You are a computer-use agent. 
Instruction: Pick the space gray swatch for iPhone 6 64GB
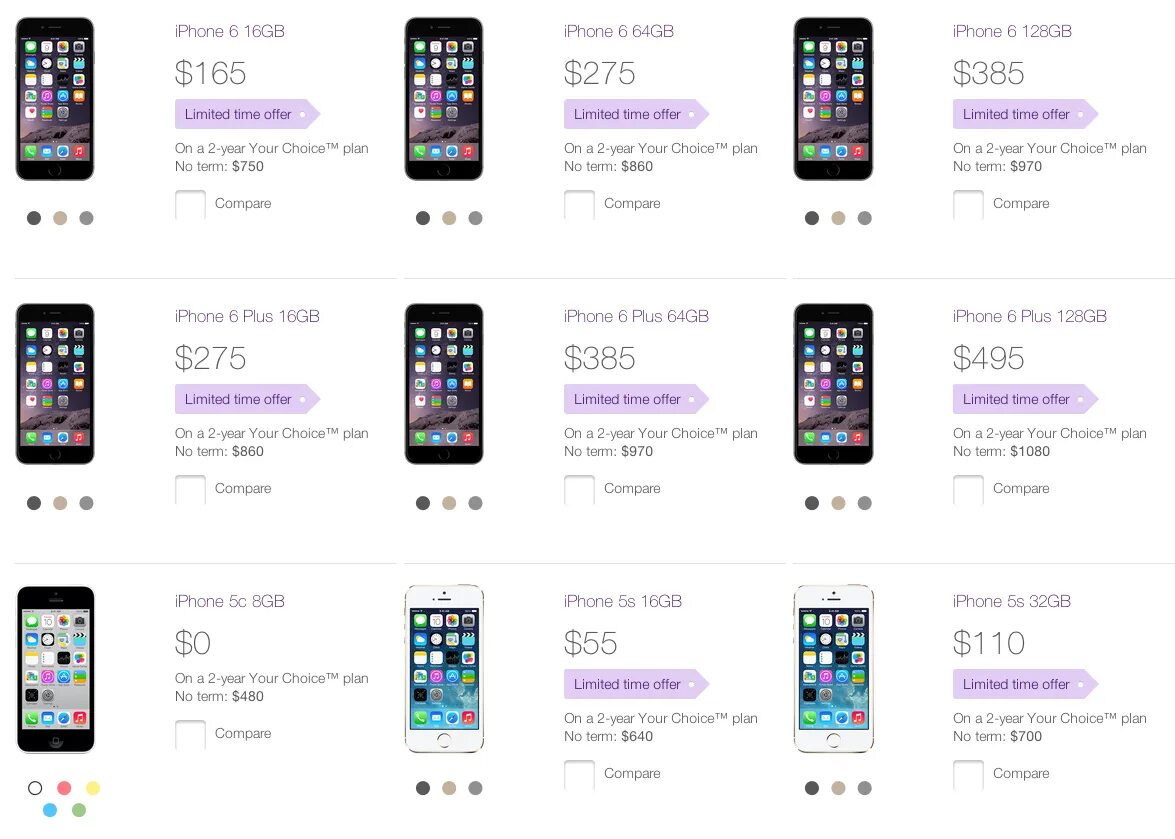point(423,218)
